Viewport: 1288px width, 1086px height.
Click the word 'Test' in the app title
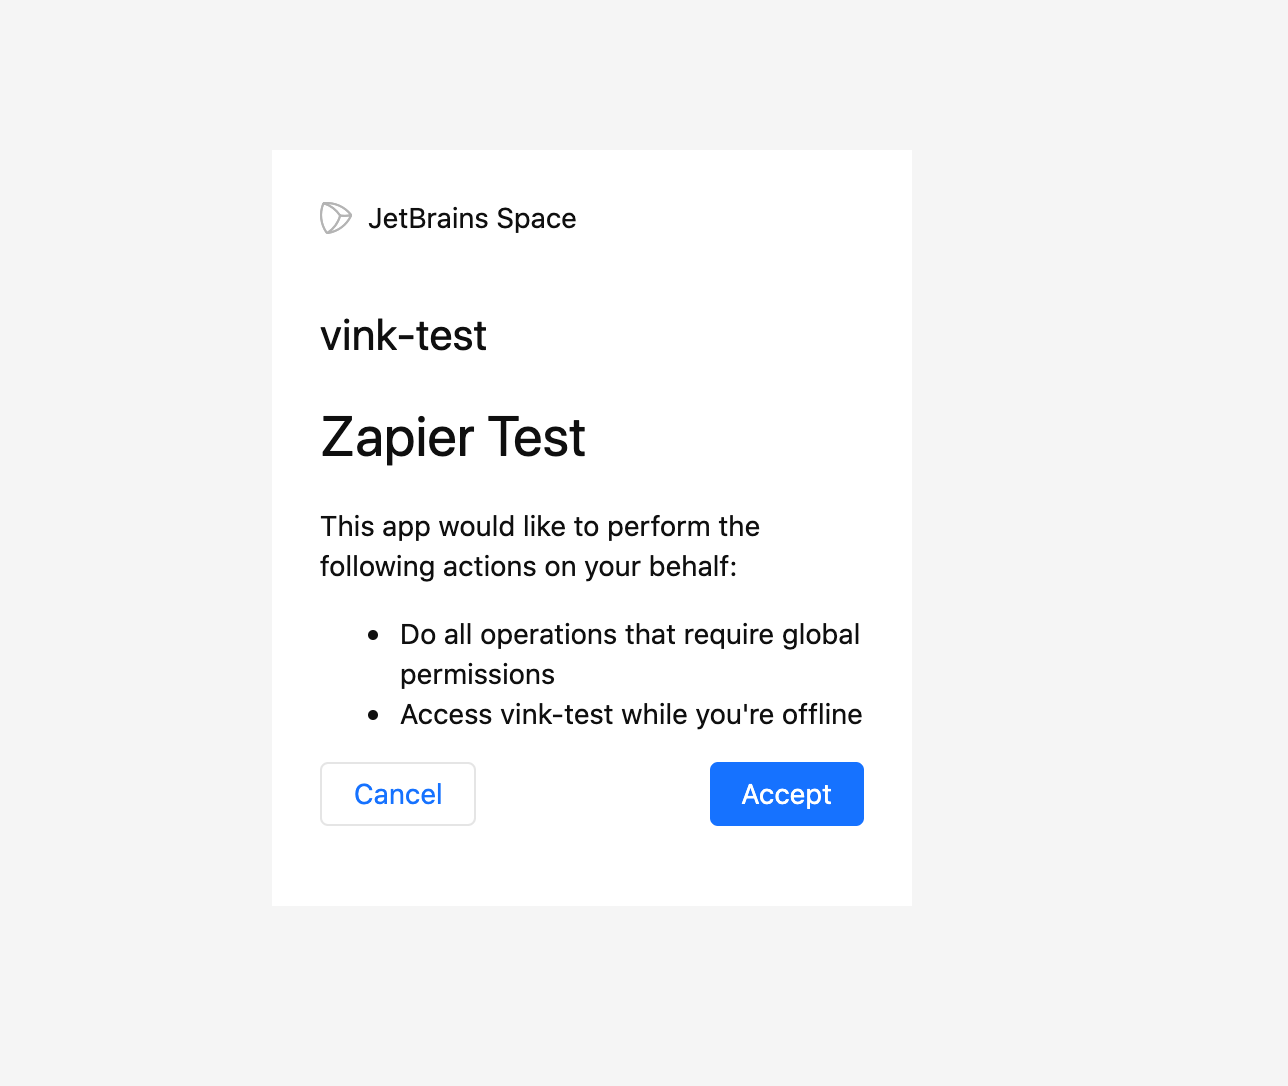pyautogui.click(x=536, y=438)
